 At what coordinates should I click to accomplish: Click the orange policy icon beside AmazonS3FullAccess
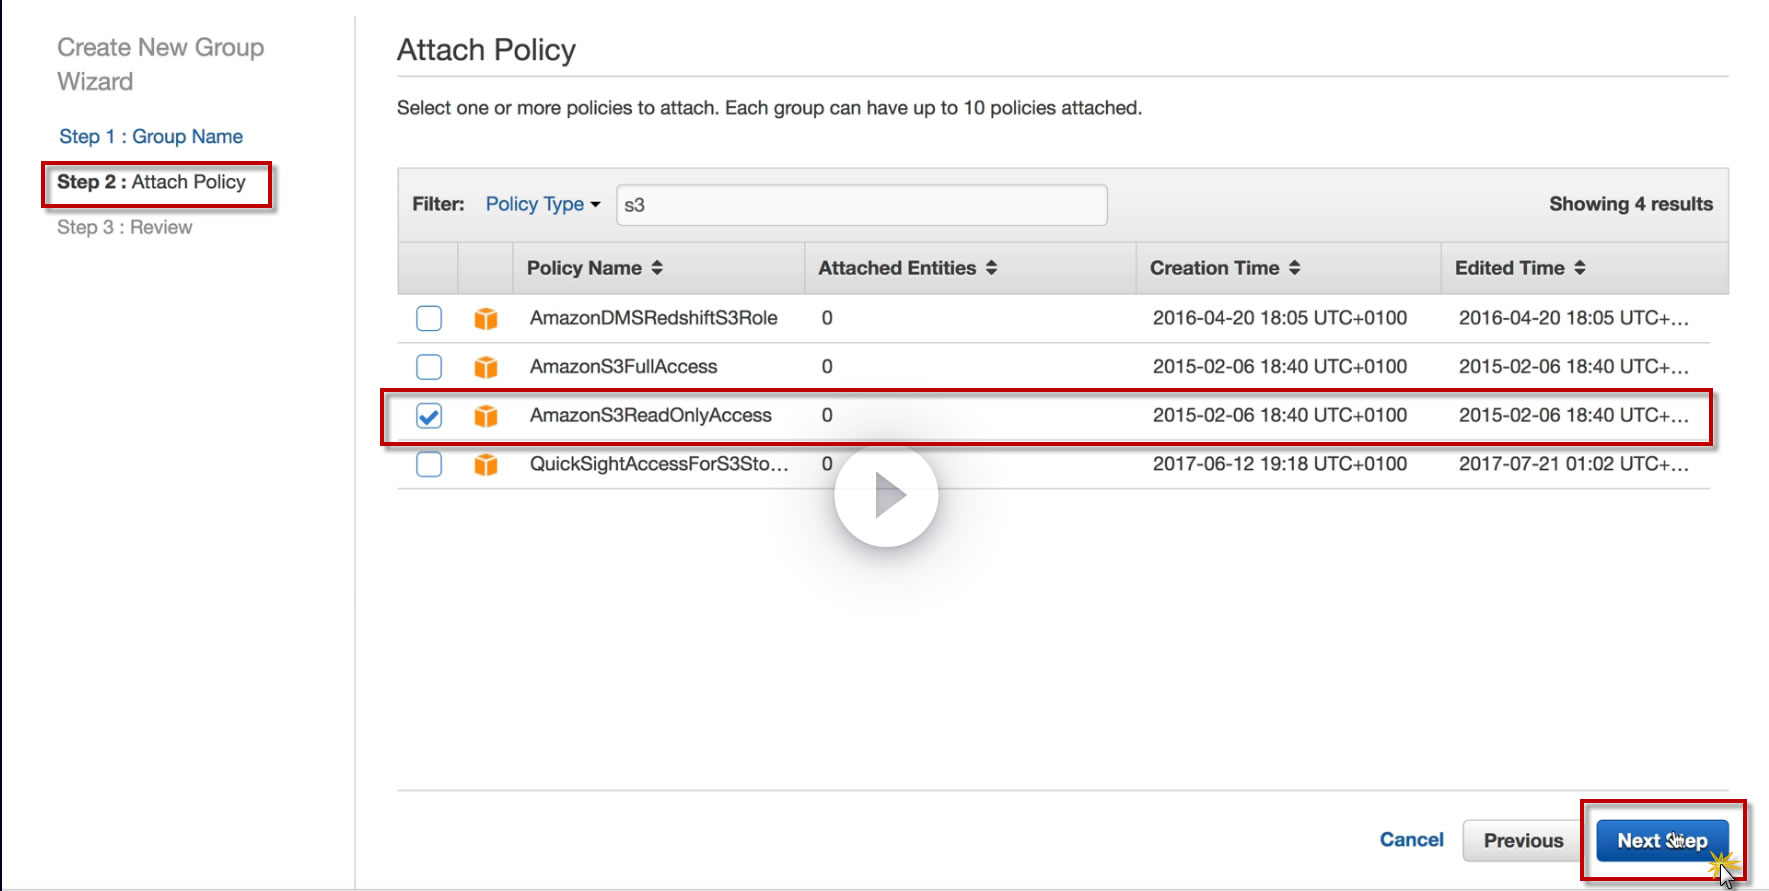point(486,367)
